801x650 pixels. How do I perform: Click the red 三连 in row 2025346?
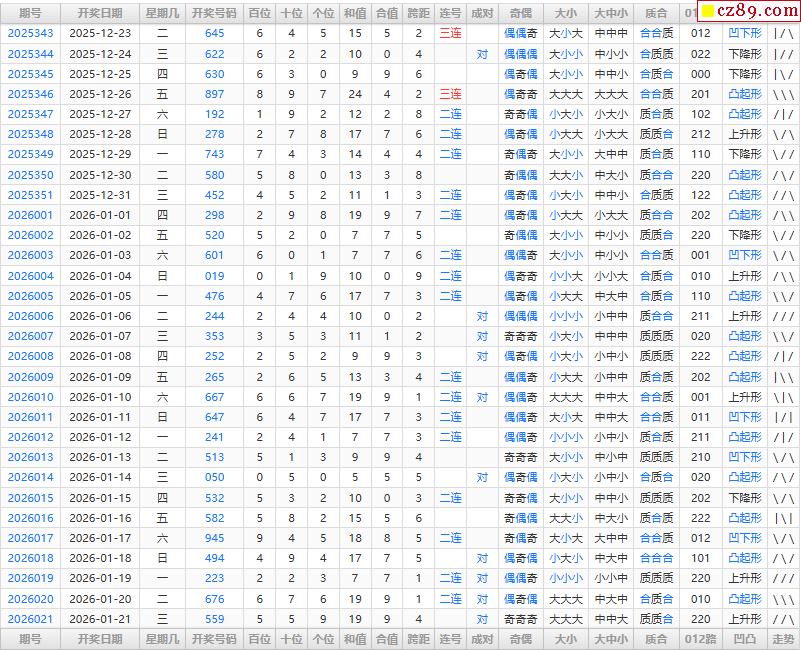(451, 94)
